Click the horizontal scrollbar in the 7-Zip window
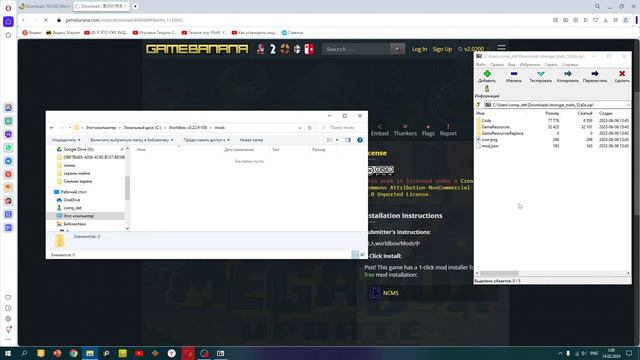 point(499,273)
